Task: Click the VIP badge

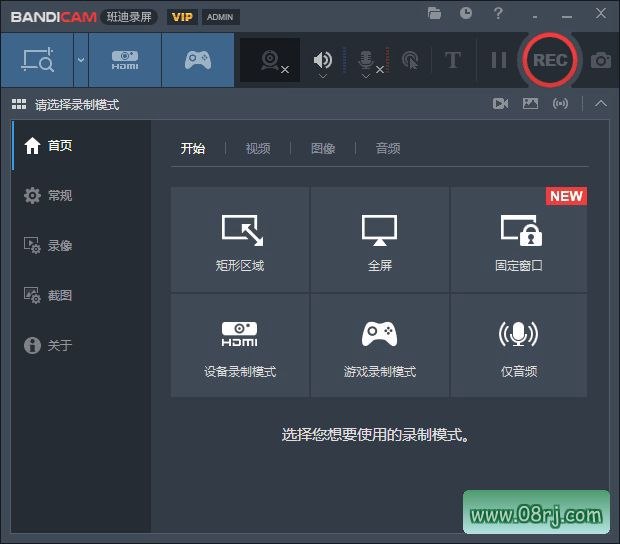Action: pyautogui.click(x=182, y=17)
